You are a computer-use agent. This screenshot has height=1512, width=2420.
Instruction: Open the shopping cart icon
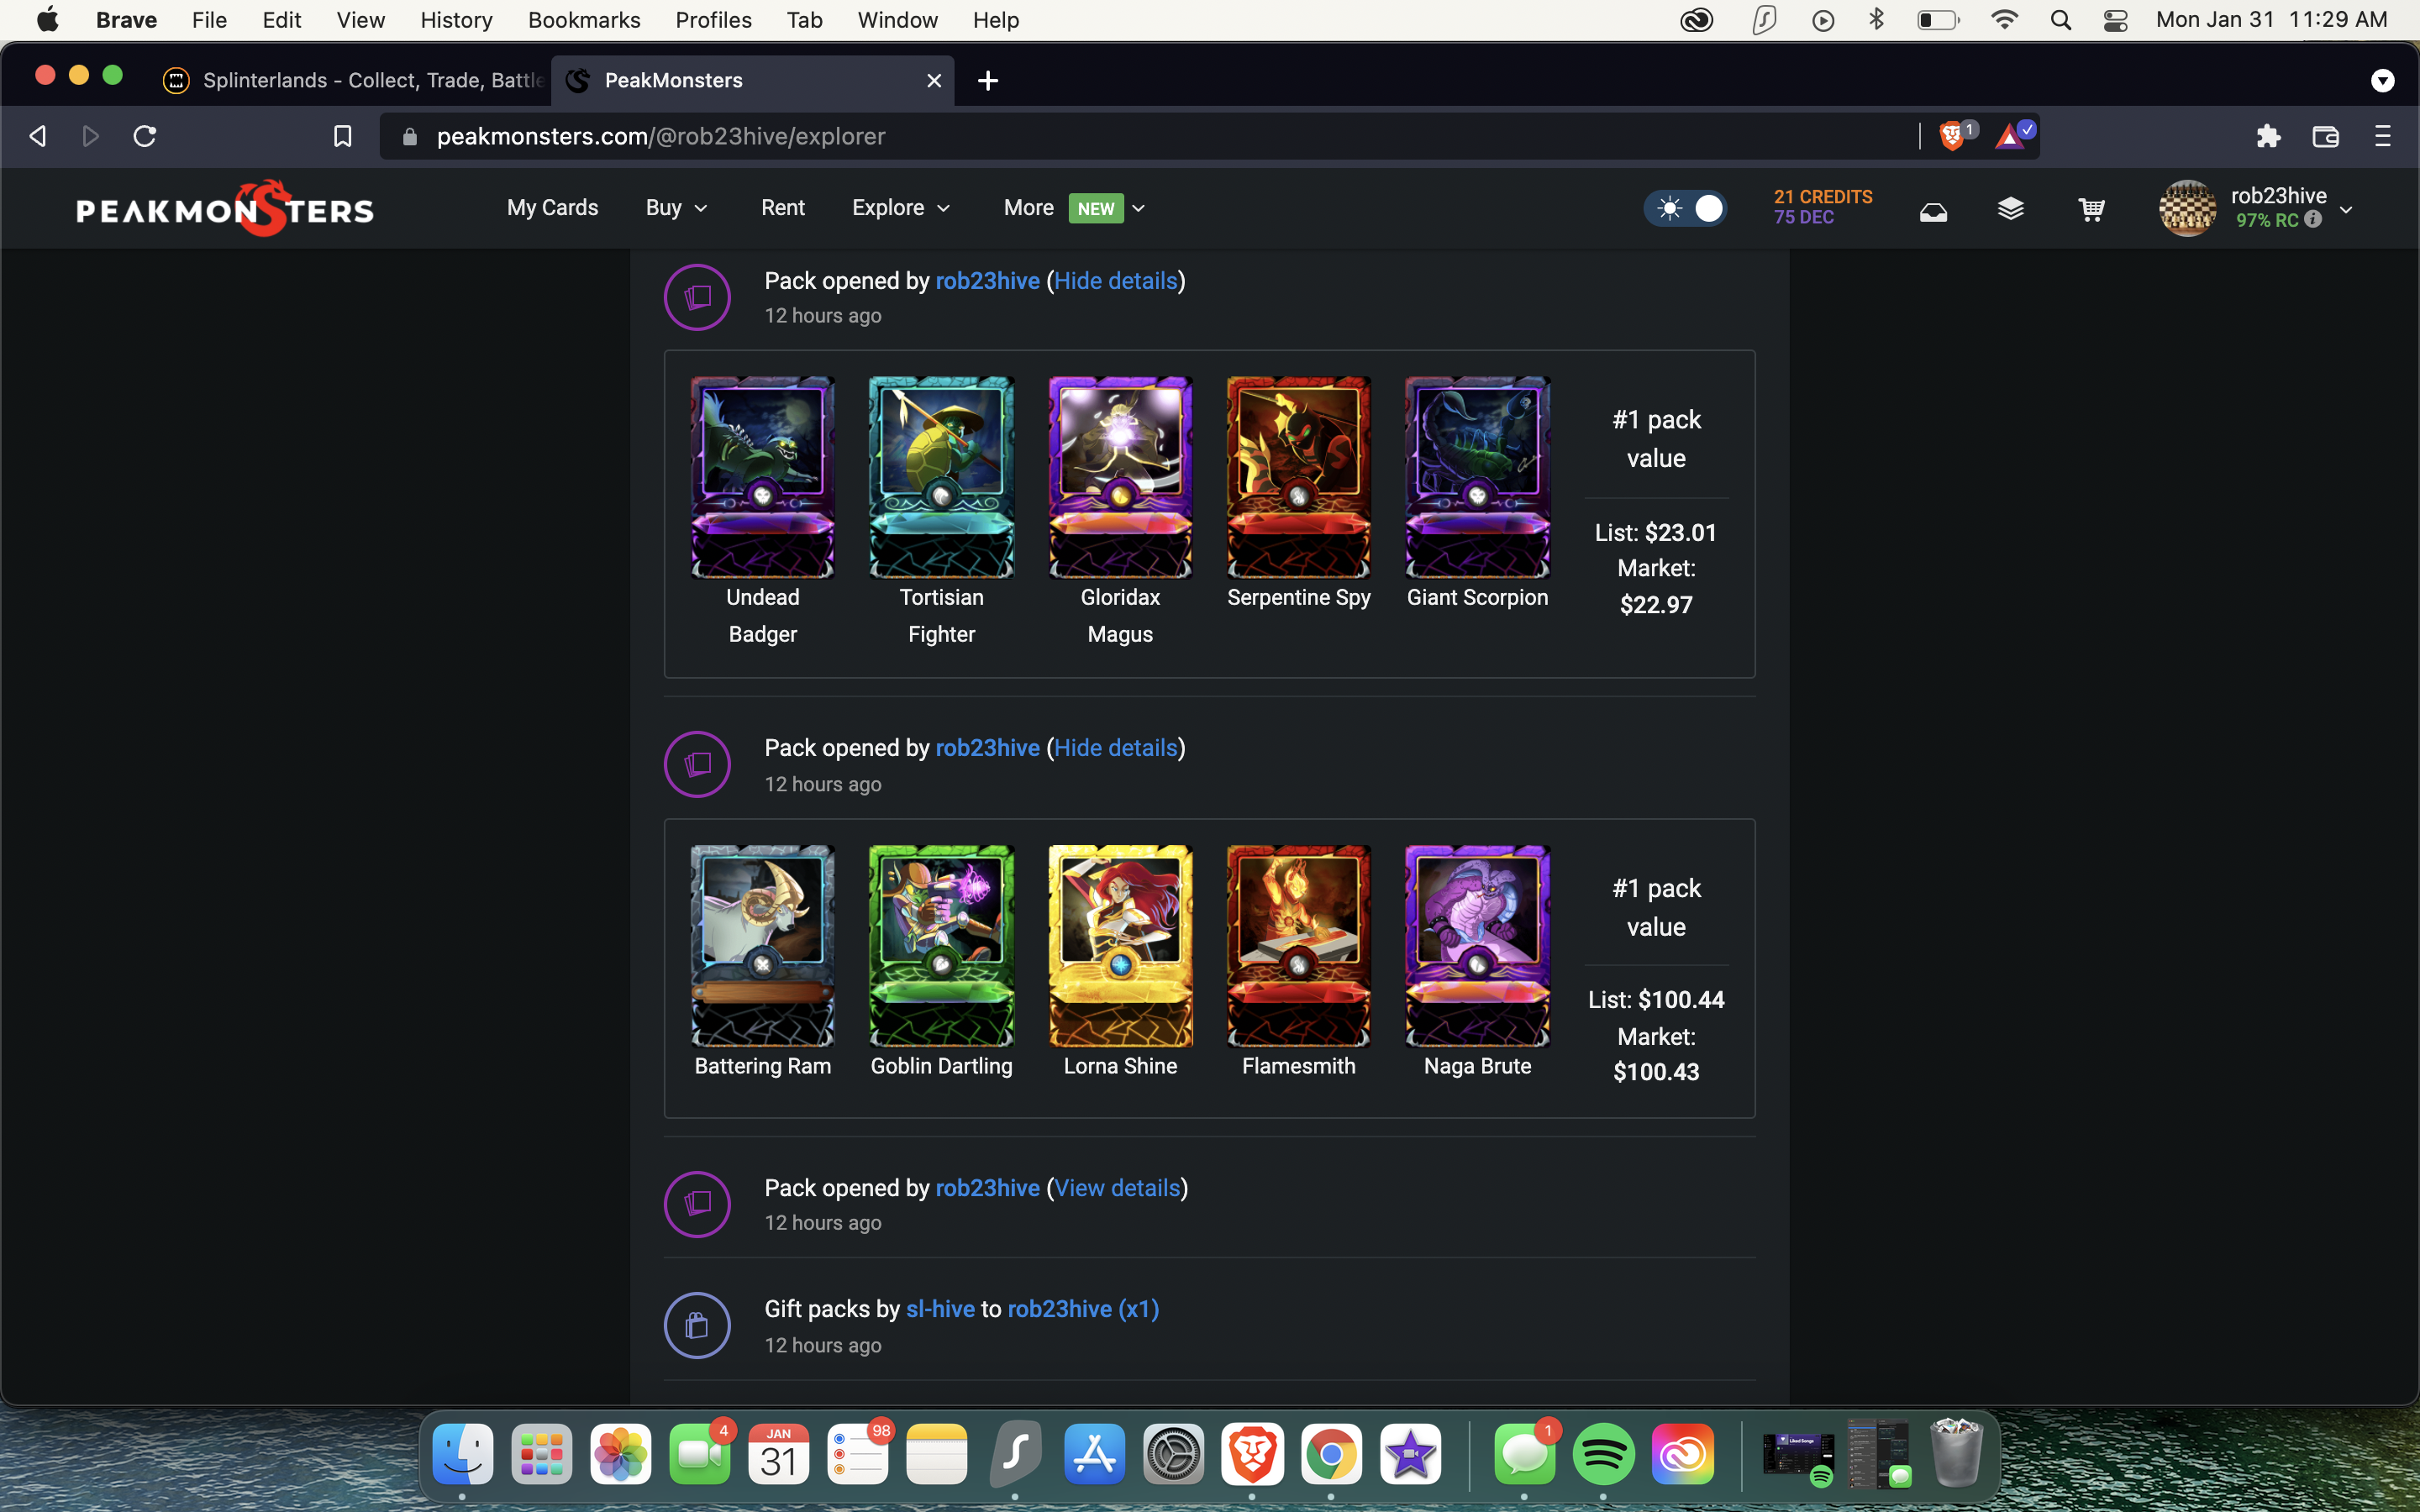2091,209
